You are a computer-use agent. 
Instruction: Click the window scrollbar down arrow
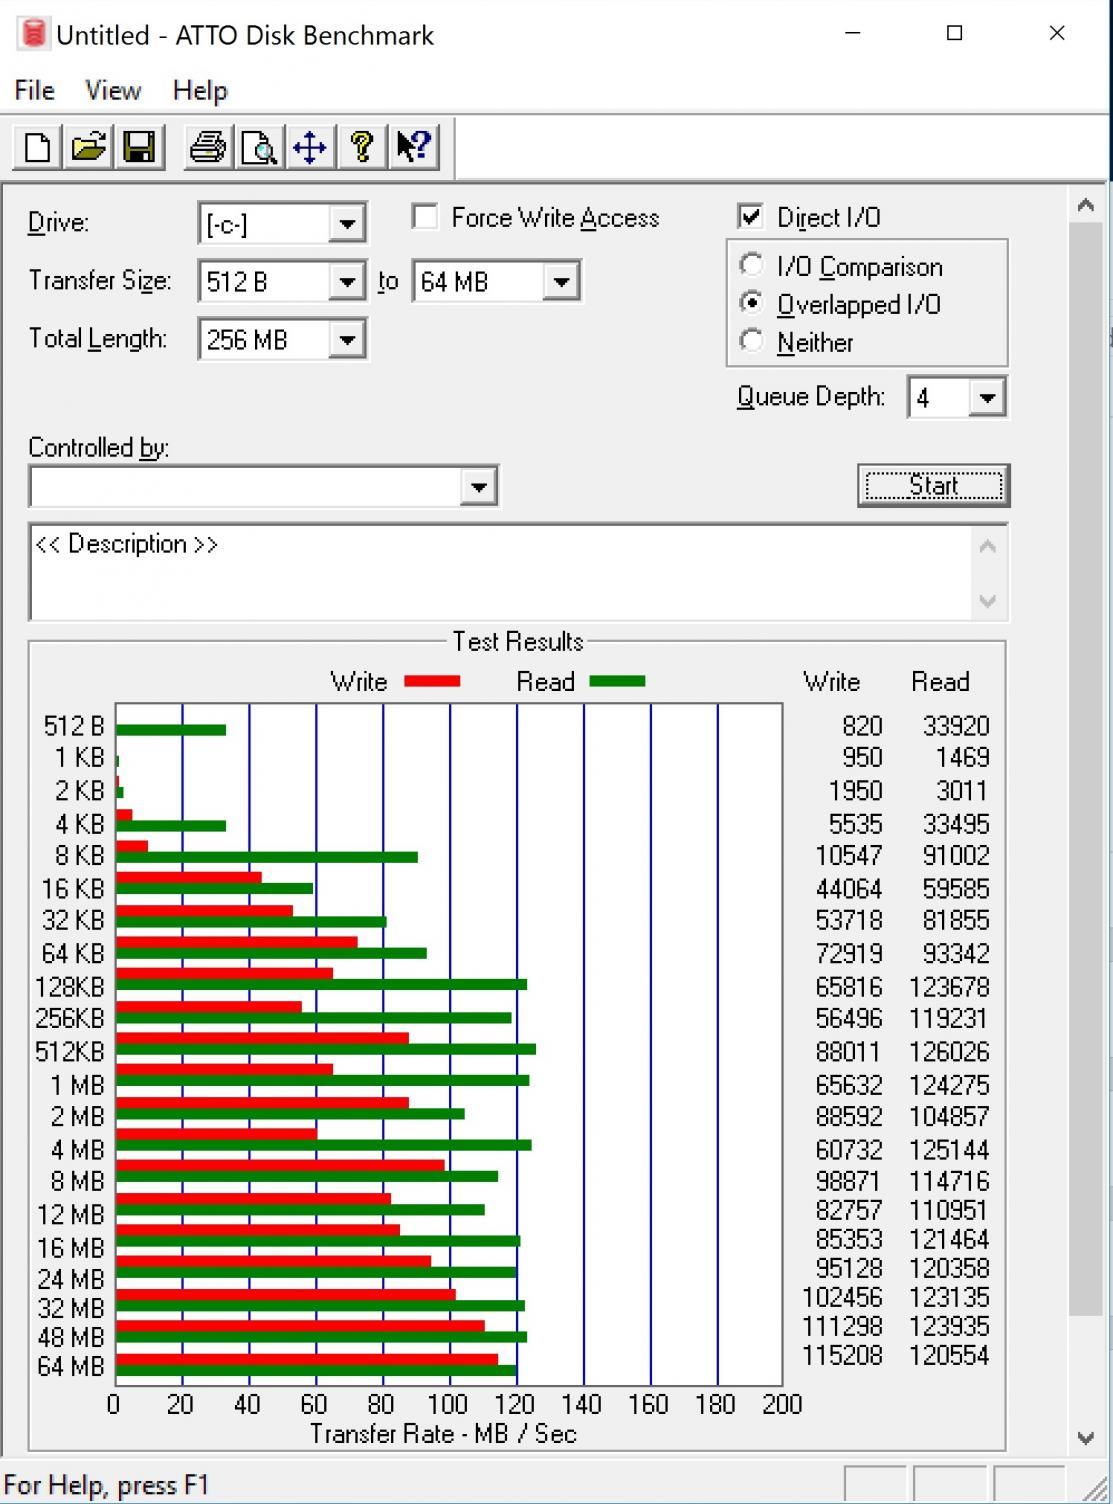[1086, 1438]
